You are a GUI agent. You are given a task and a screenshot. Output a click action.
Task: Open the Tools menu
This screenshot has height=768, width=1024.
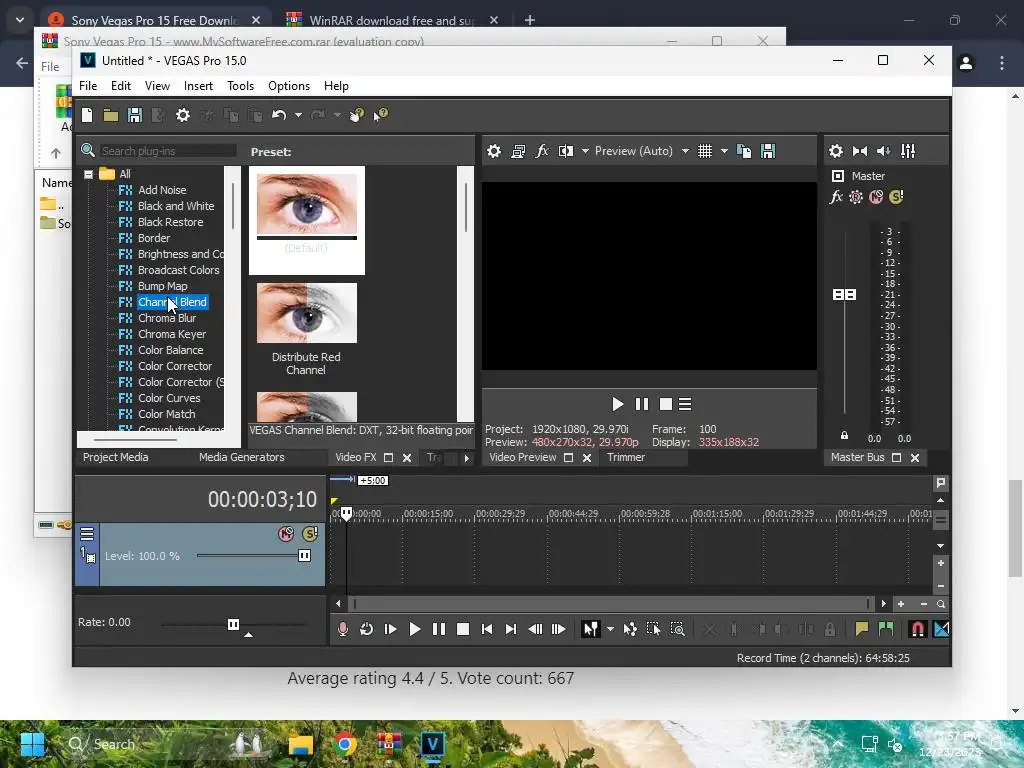[x=240, y=86]
